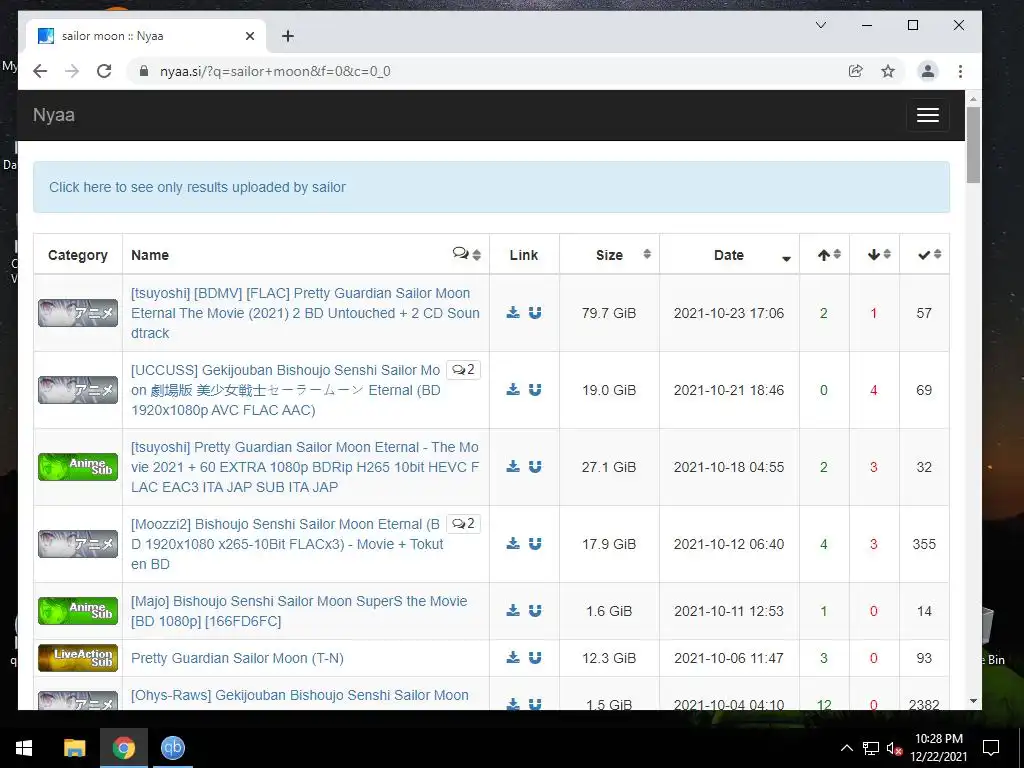Open magnet link for 27.1 GiB row
The width and height of the screenshot is (1024, 768).
click(x=535, y=467)
